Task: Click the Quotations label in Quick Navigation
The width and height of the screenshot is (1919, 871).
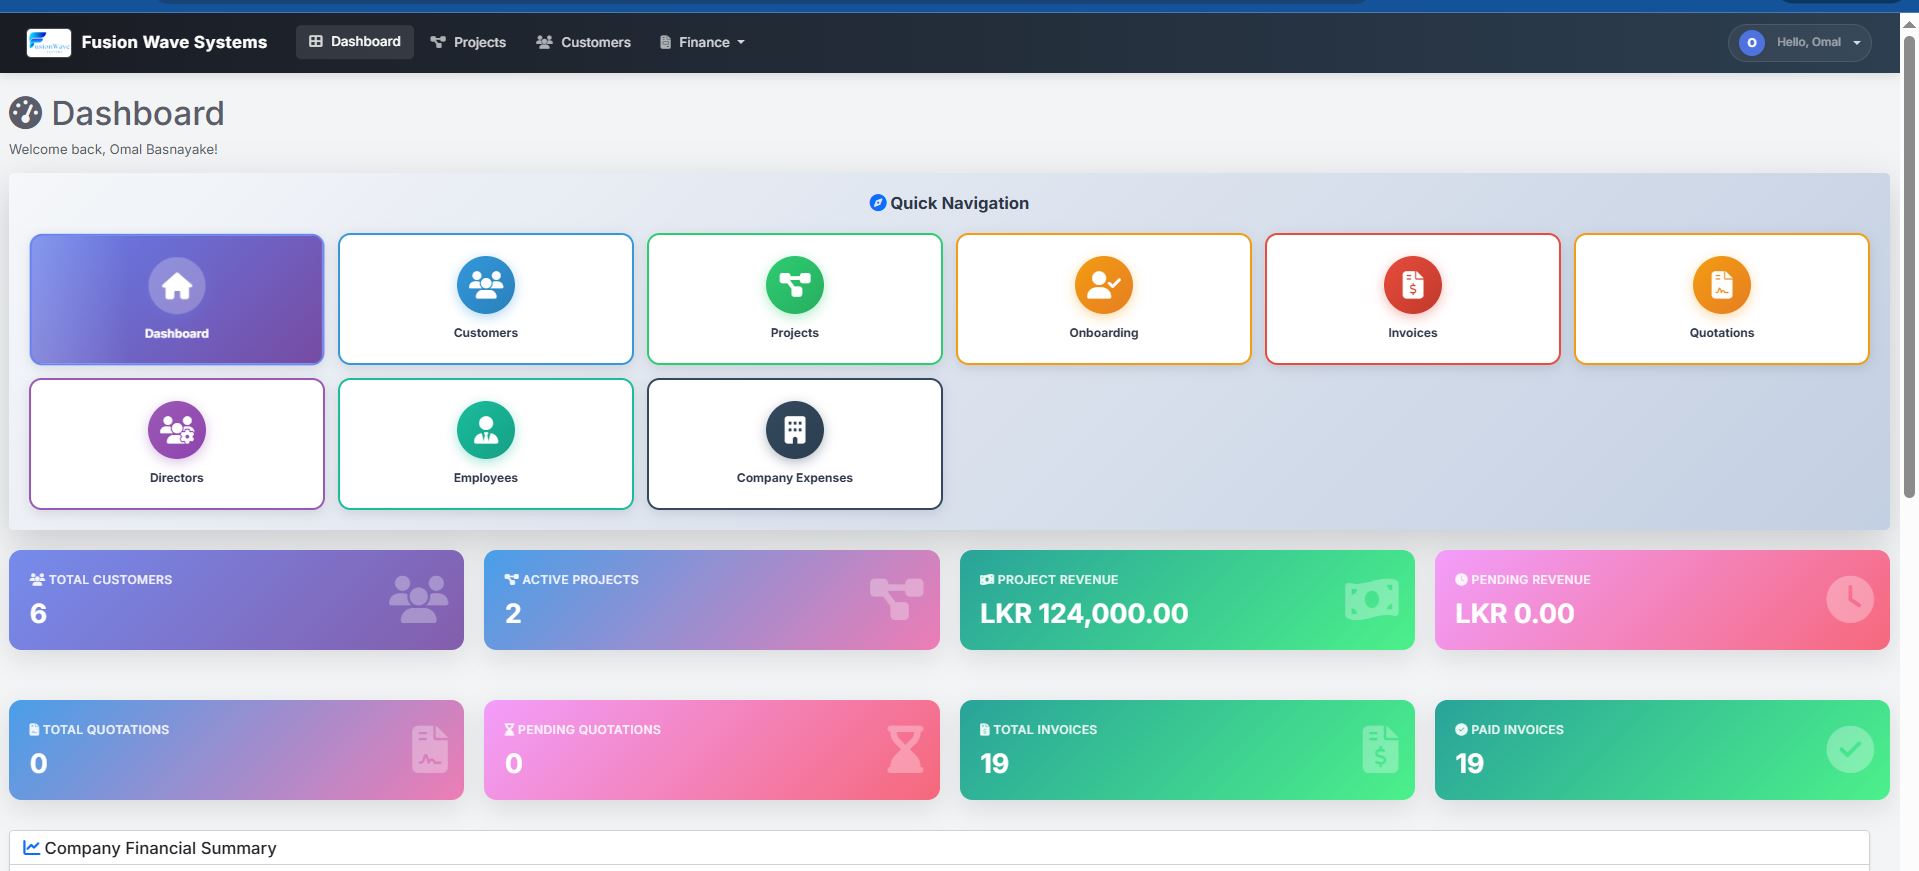Action: pyautogui.click(x=1722, y=333)
